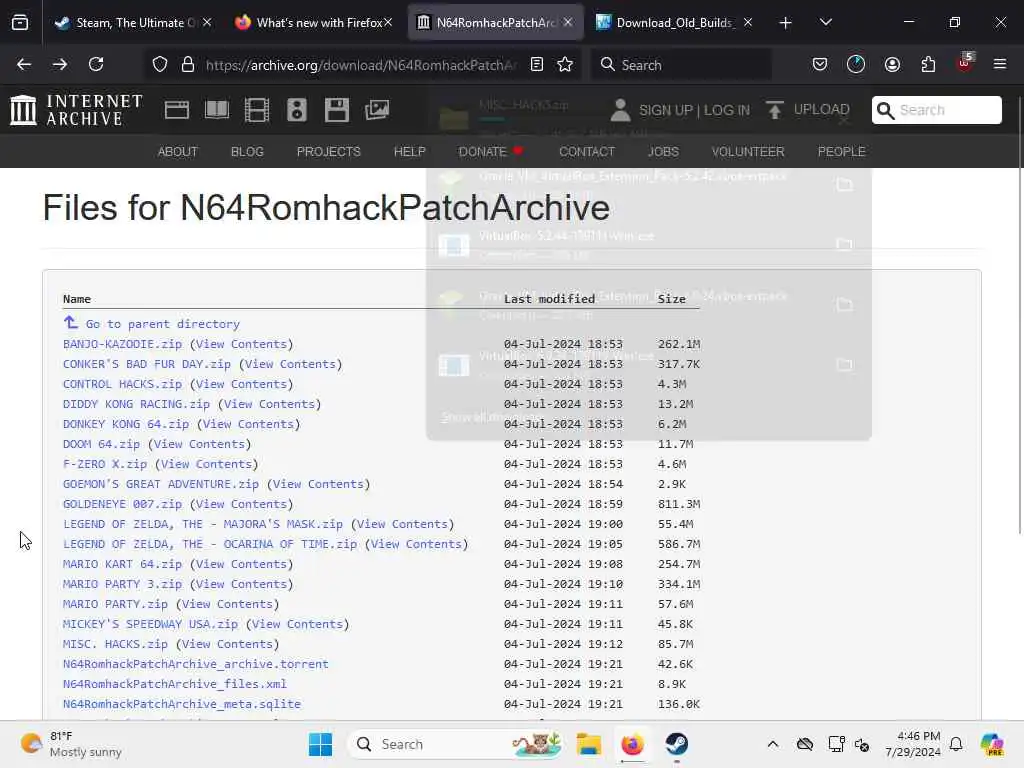Open the notification bell in the taskbar
This screenshot has height=768, width=1024.
[956, 744]
